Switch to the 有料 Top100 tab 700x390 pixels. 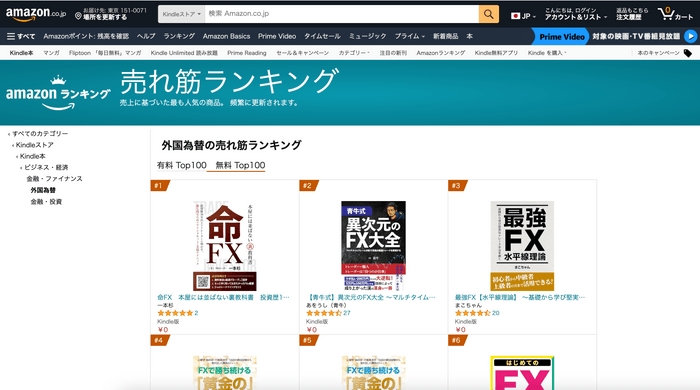[x=181, y=165]
